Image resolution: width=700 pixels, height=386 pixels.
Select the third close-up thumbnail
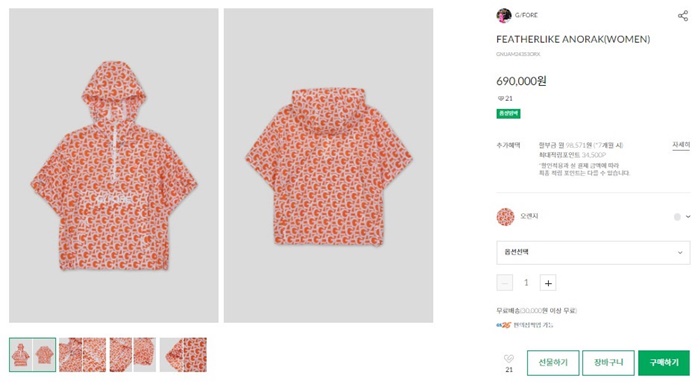click(133, 355)
